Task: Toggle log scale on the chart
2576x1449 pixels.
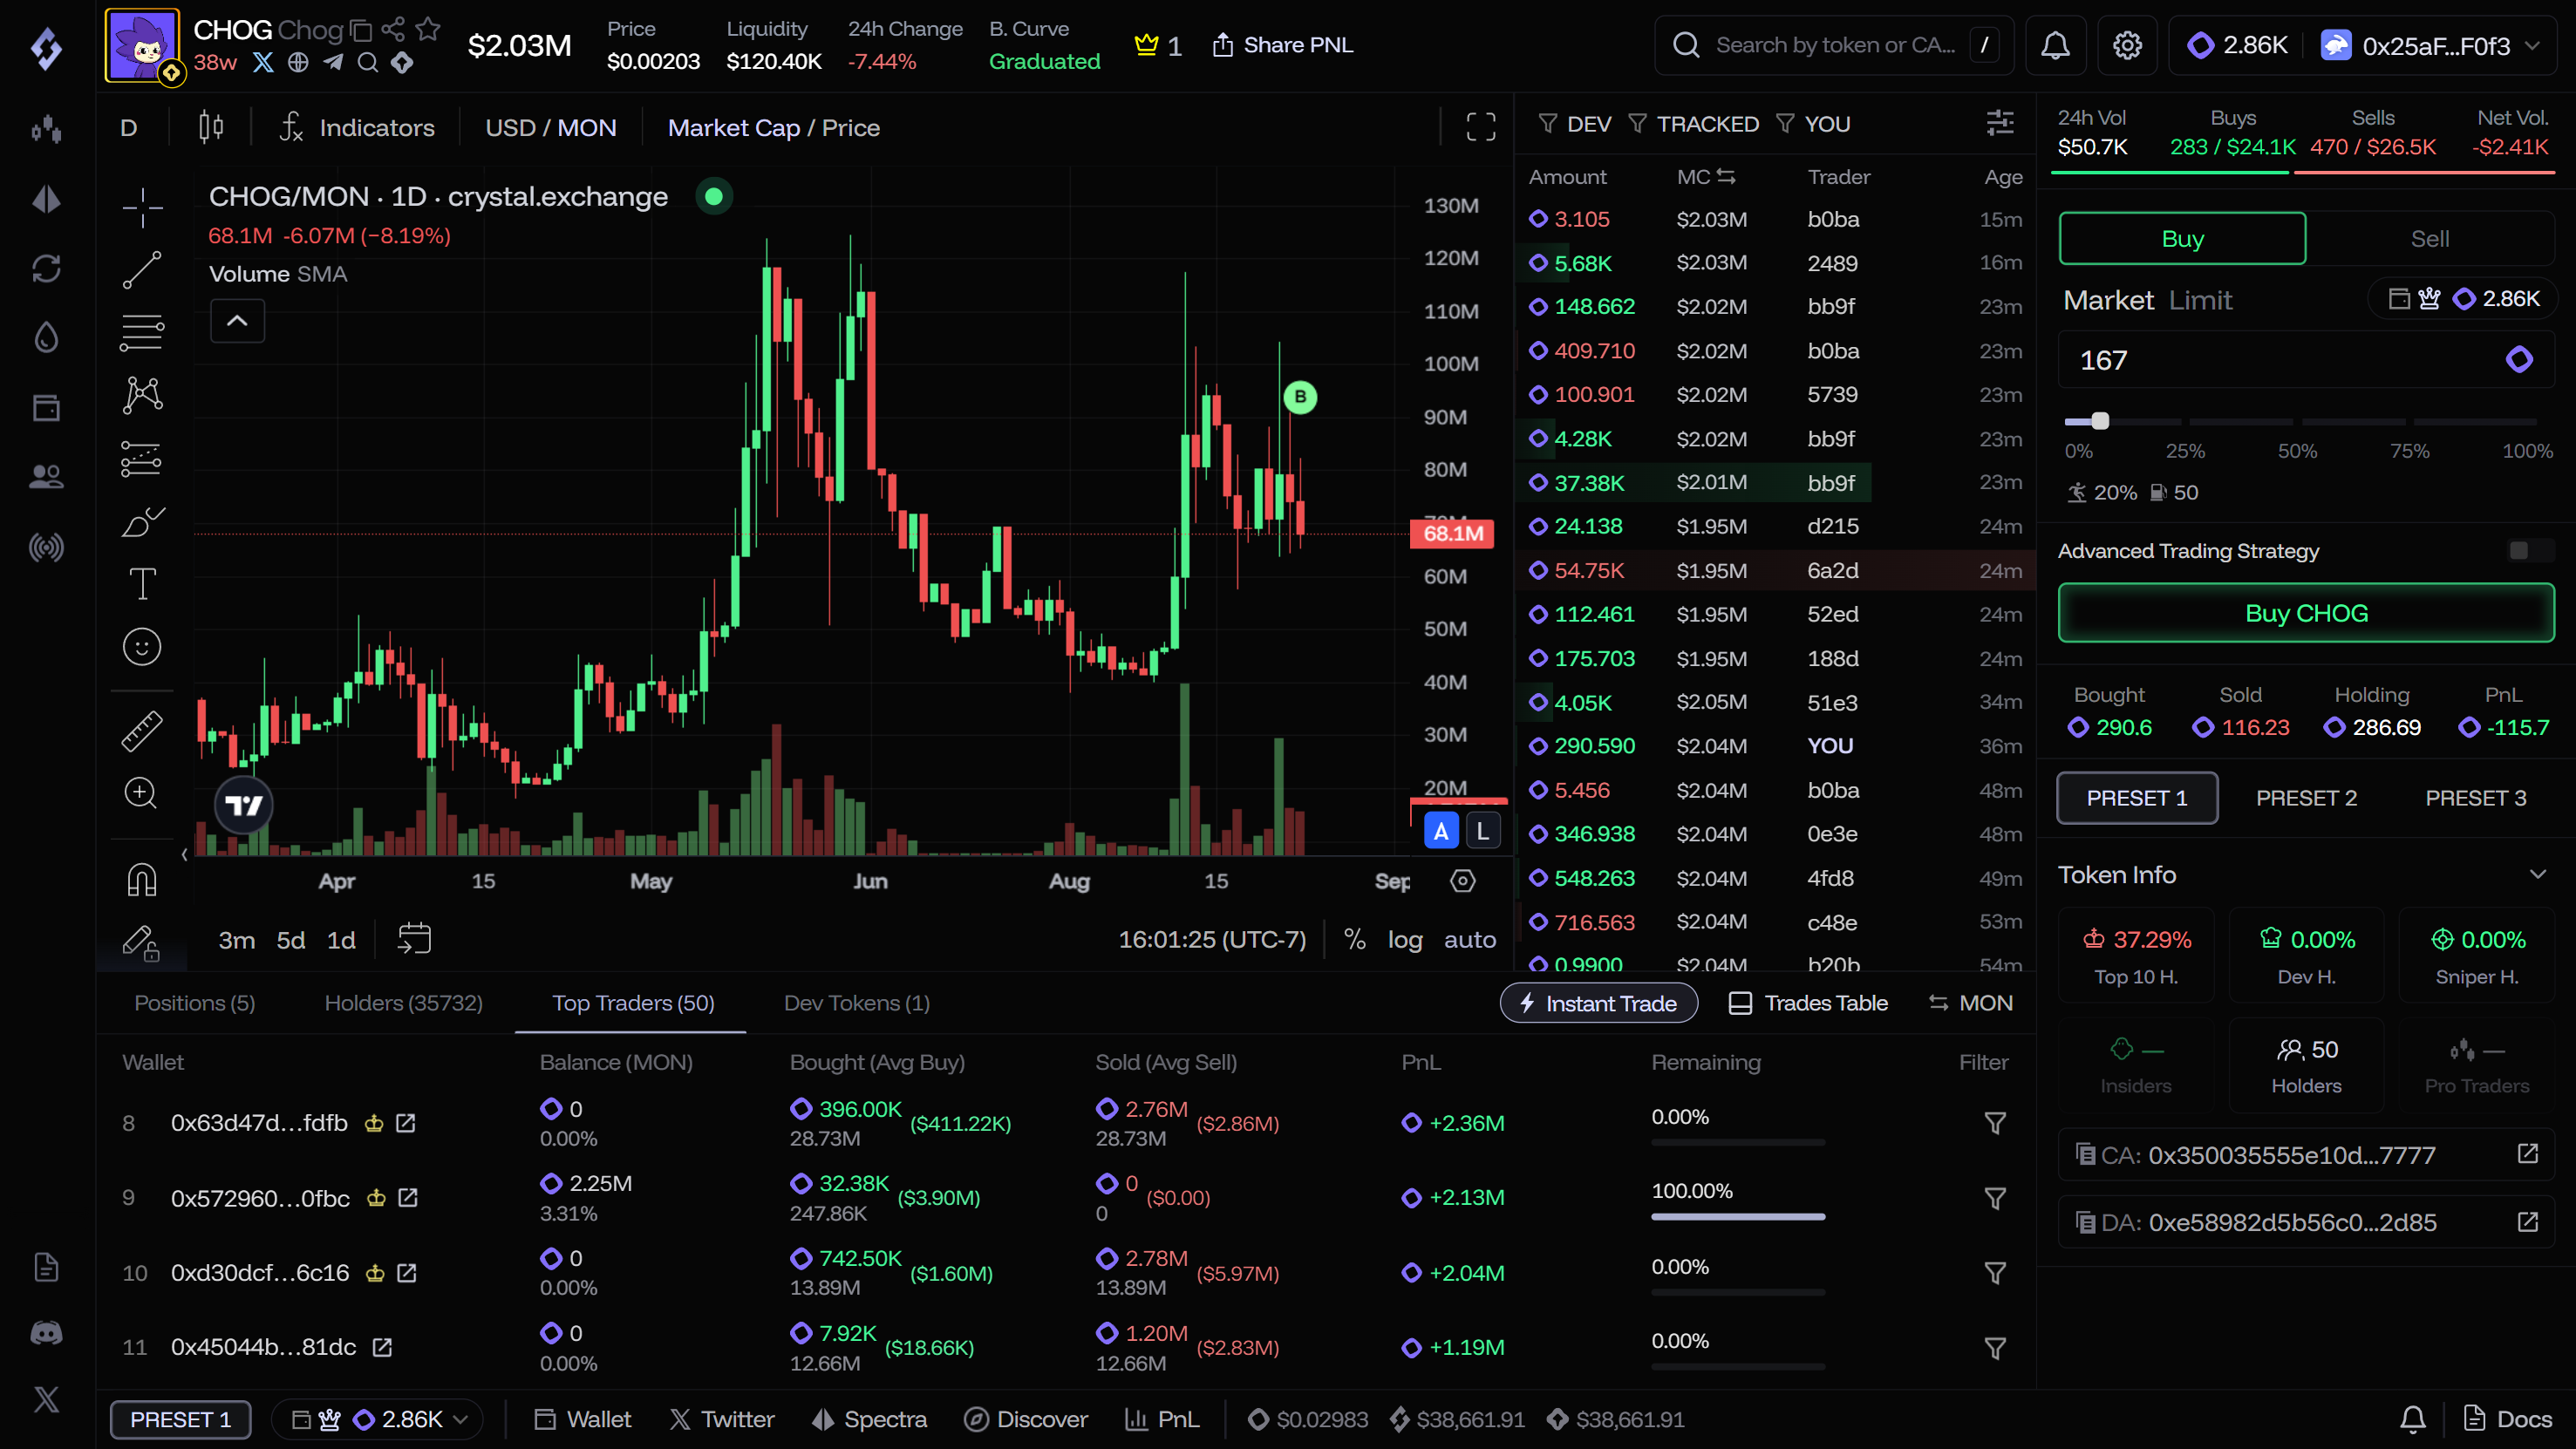Action: 1404,940
